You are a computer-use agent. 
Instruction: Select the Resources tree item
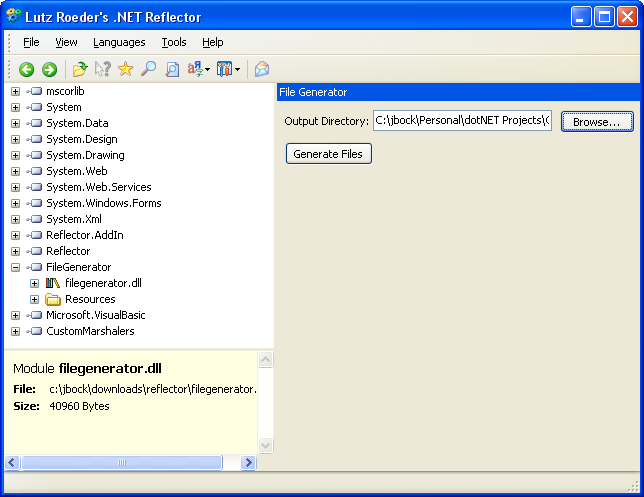pos(90,299)
